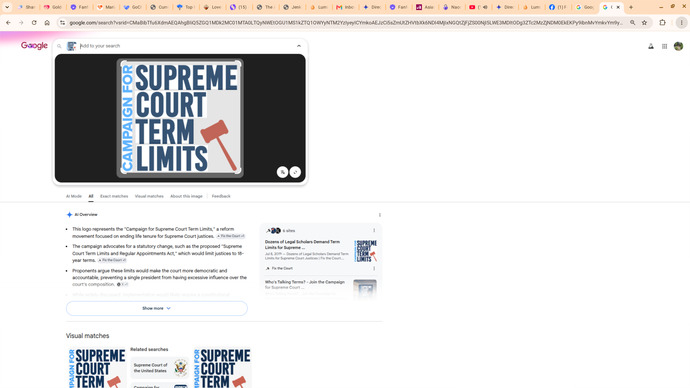The image size is (690, 388).
Task: Expand AI Overview with Show more
Action: (x=157, y=308)
